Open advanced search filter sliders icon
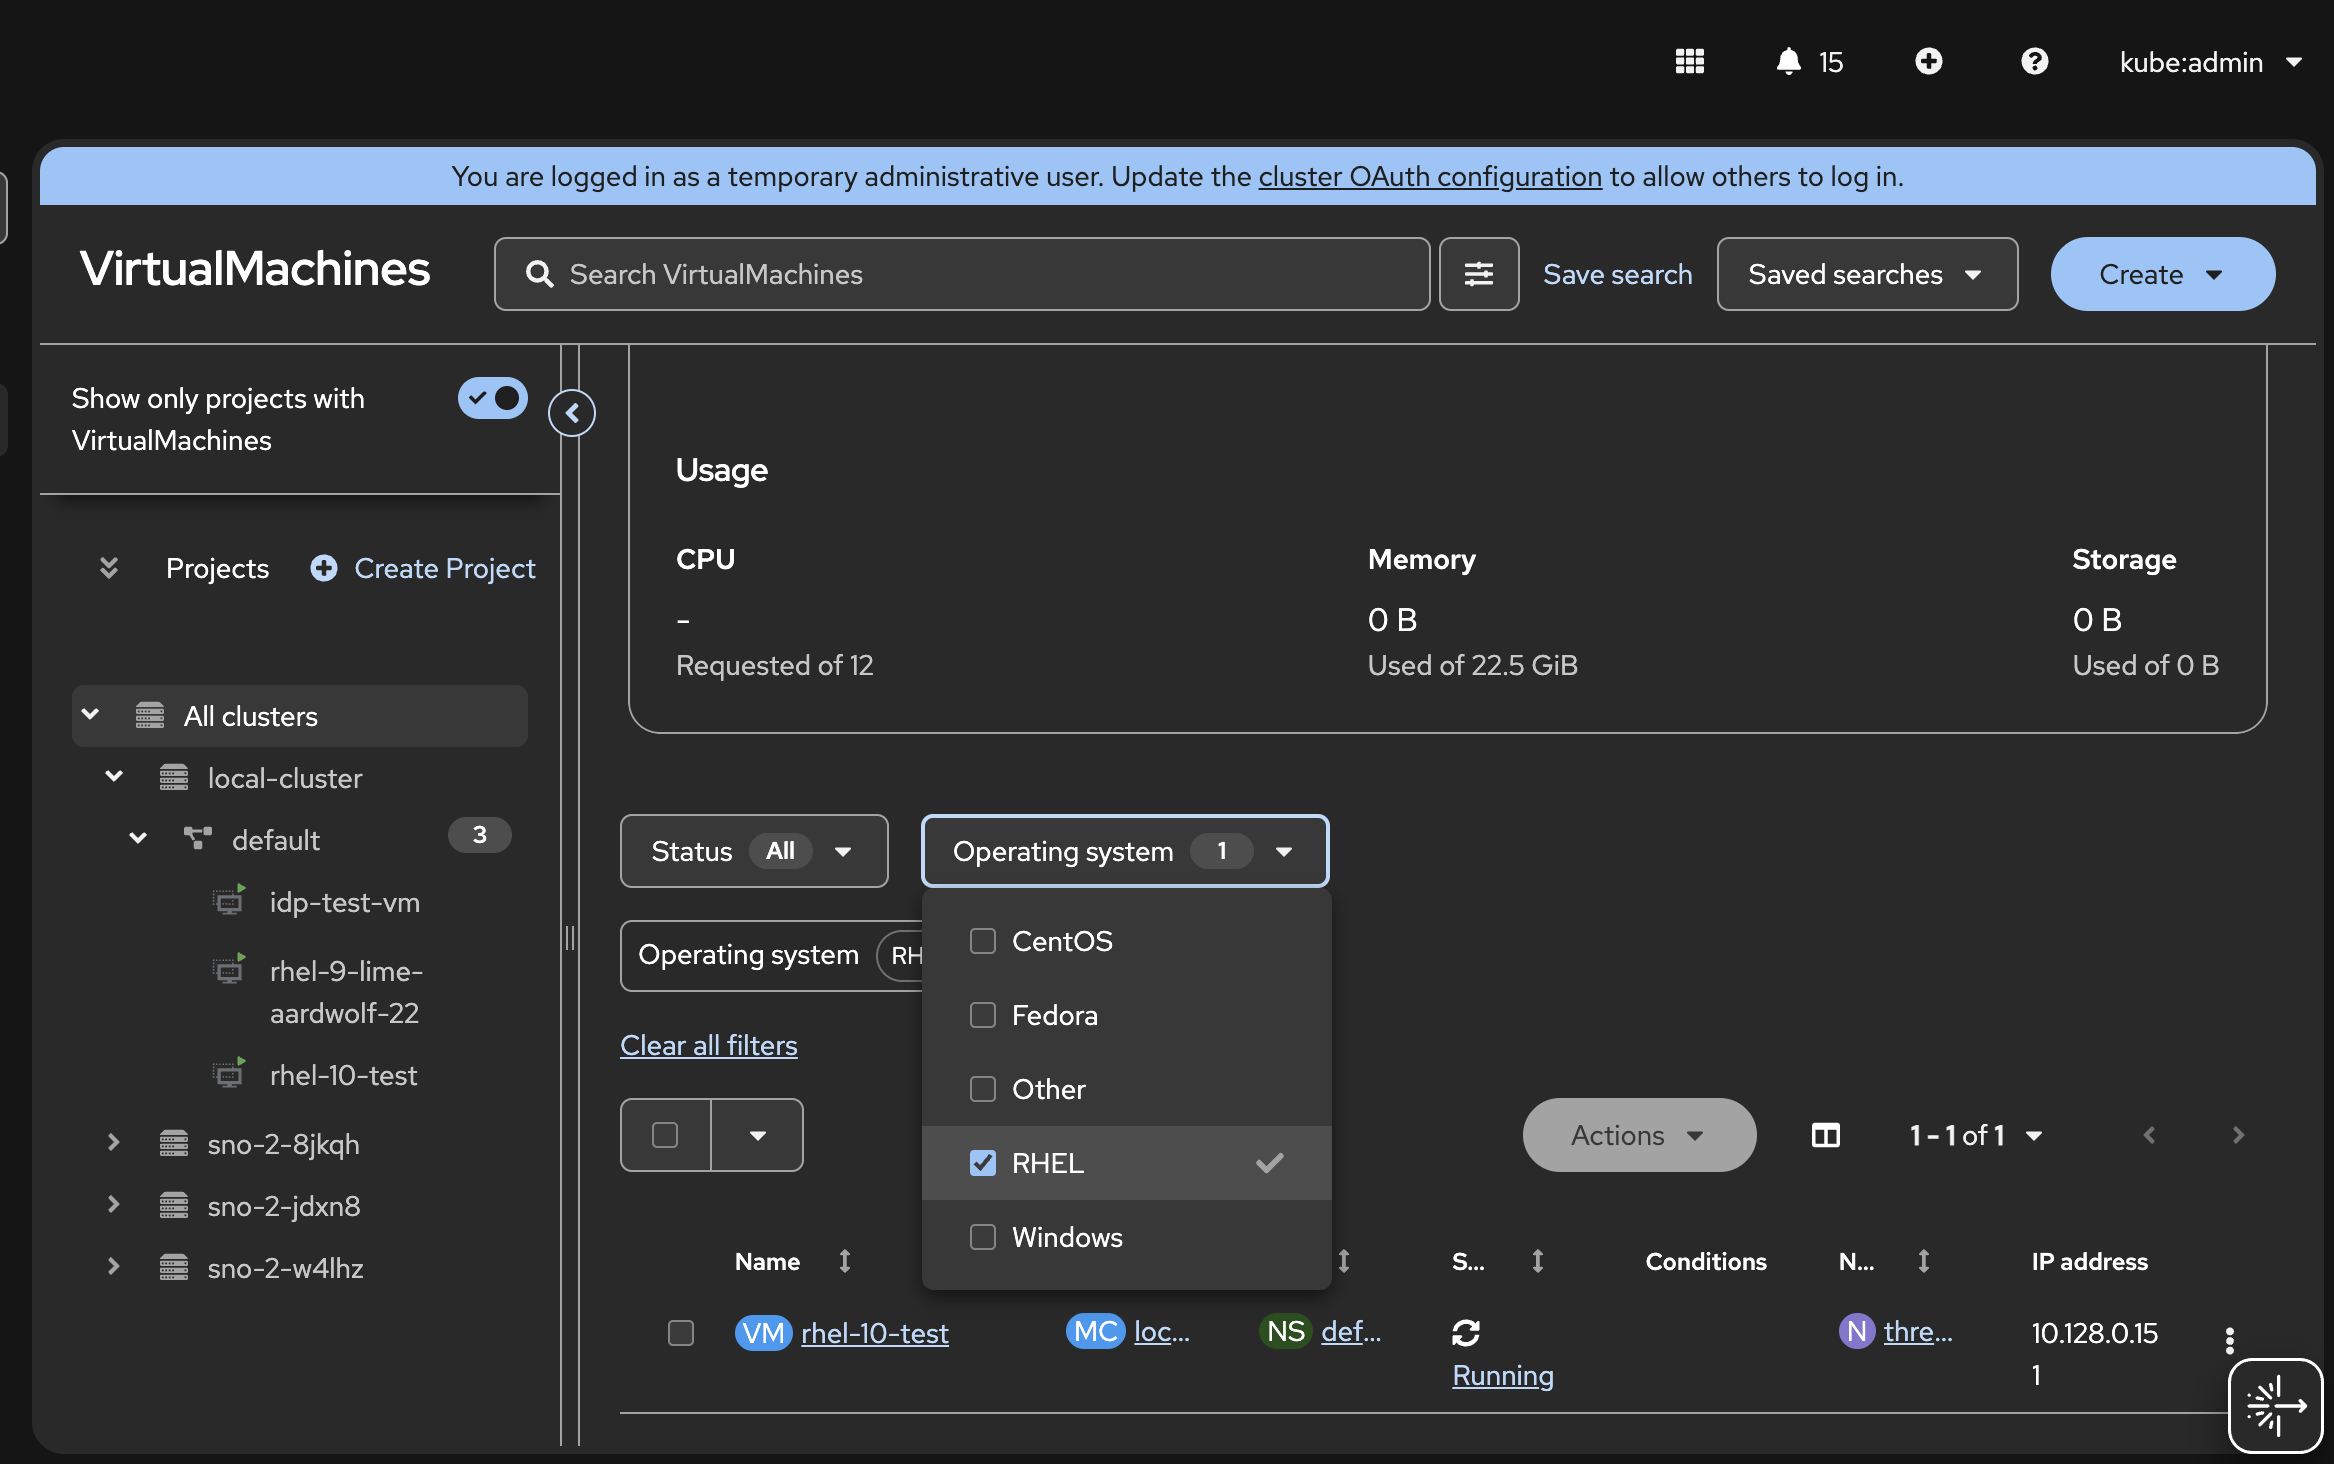Viewport: 2334px width, 1464px height. (x=1478, y=274)
